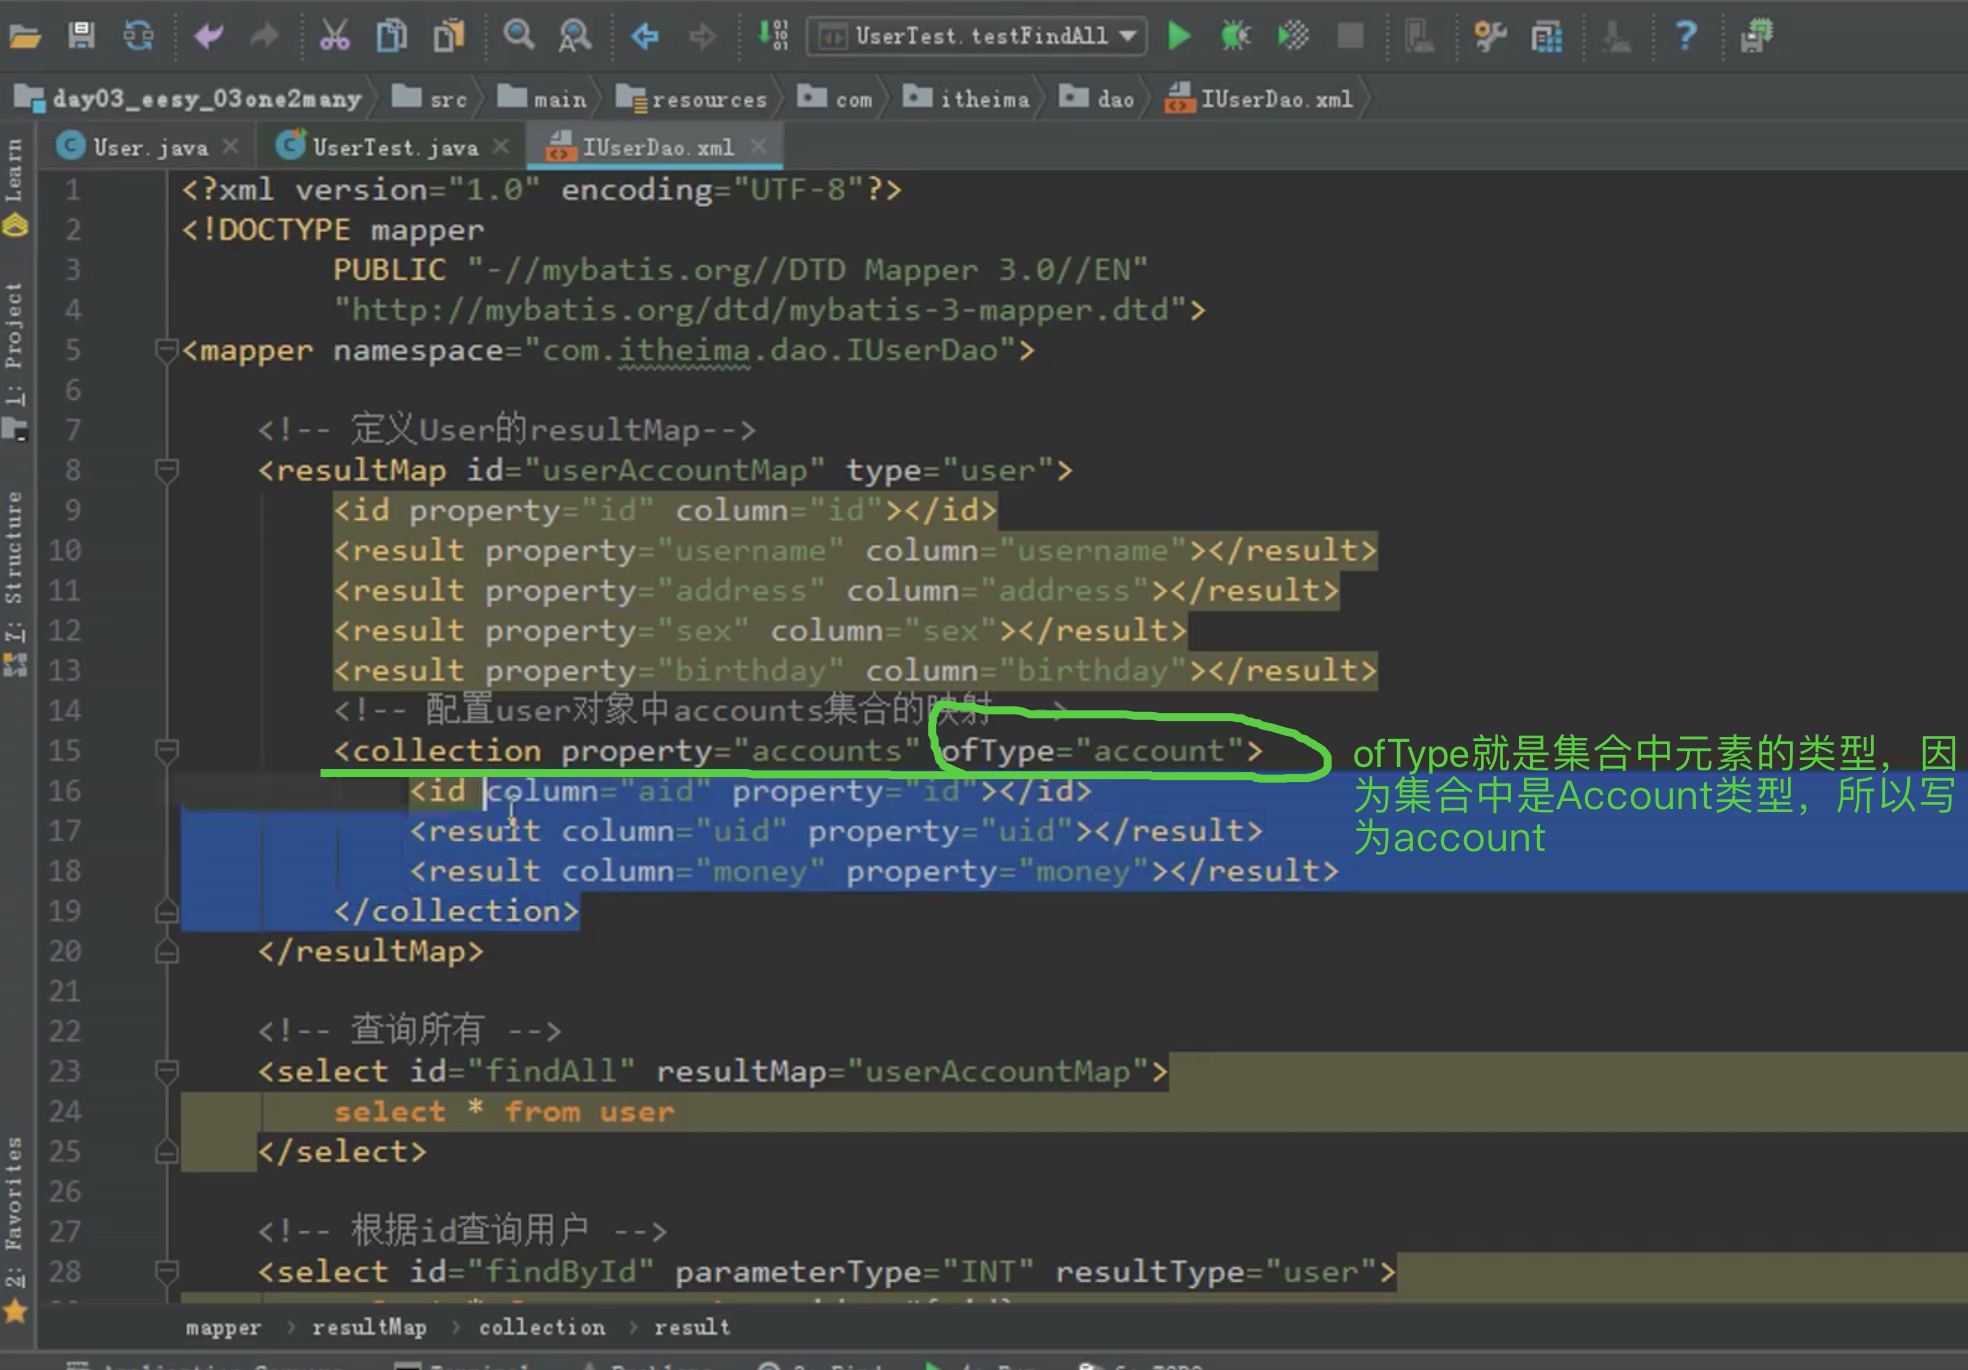Collapse the collection tag fold on line 15
Image resolution: width=1968 pixels, height=1370 pixels.
[x=167, y=750]
